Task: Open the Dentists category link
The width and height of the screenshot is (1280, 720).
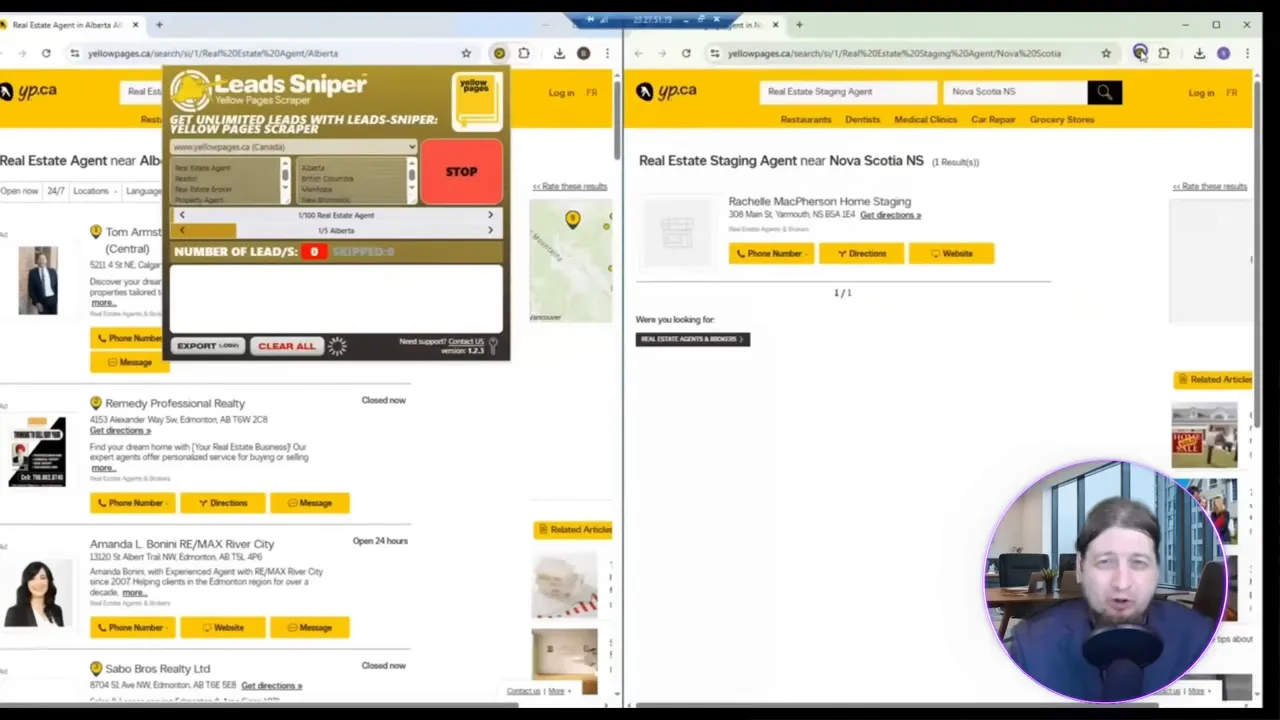Action: point(862,120)
